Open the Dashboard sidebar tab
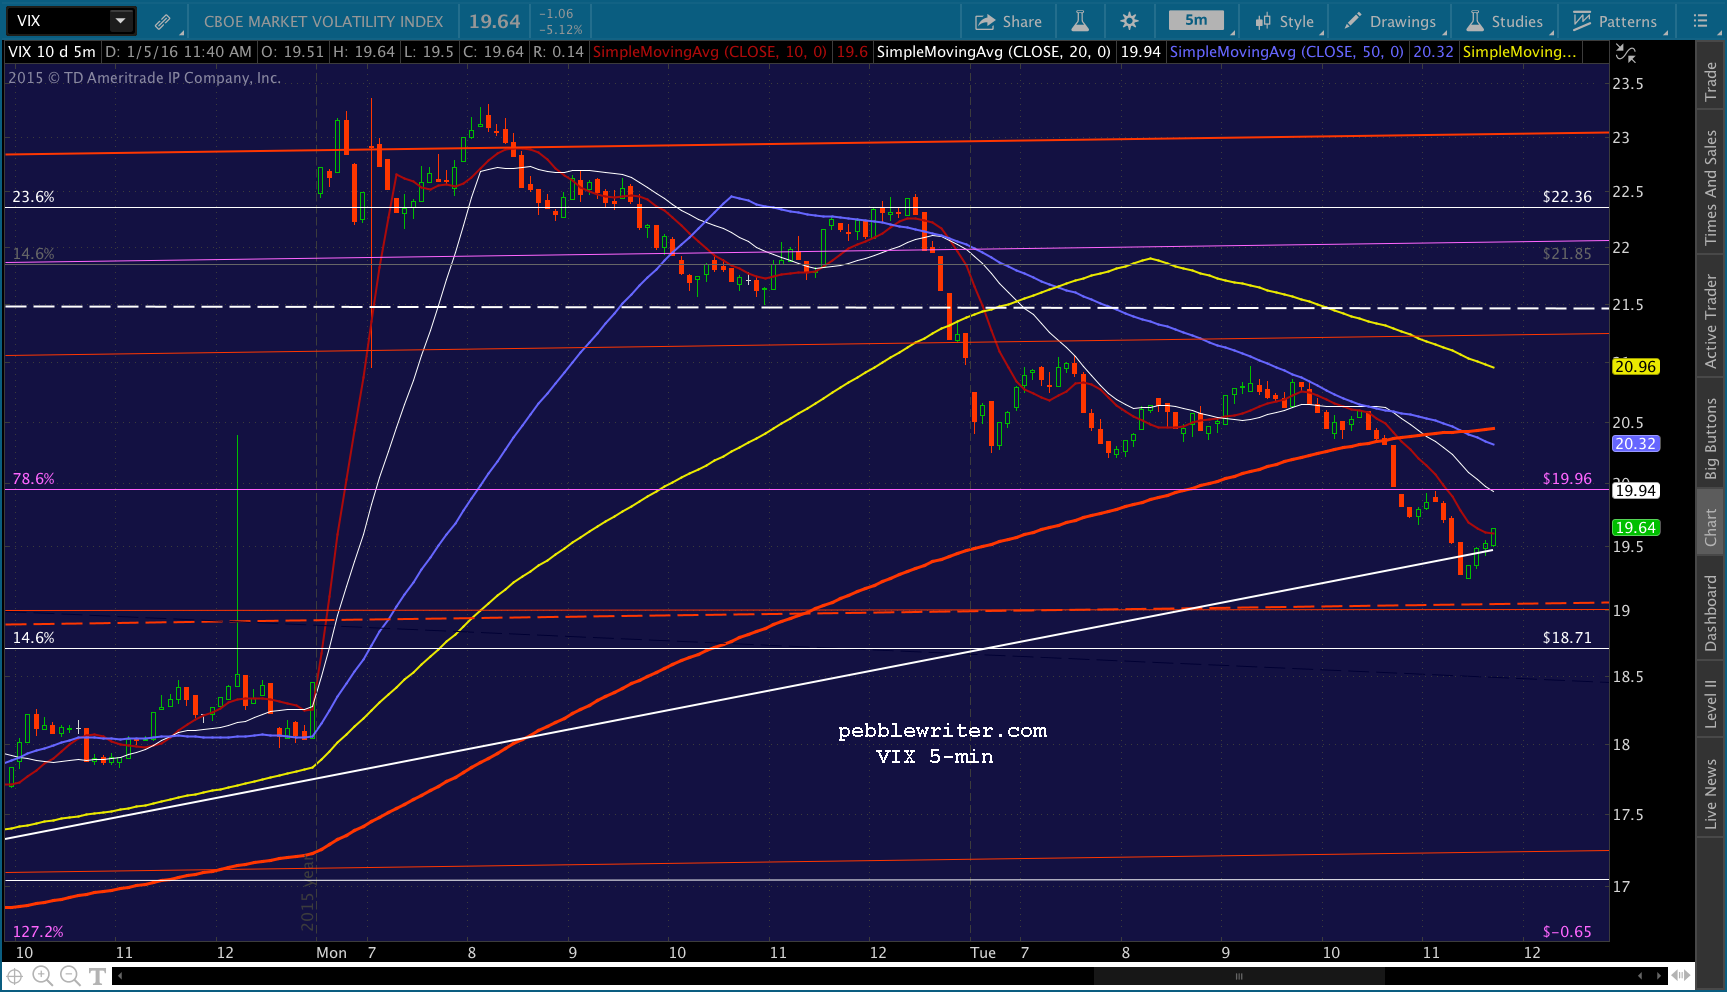The image size is (1727, 992). (x=1711, y=613)
